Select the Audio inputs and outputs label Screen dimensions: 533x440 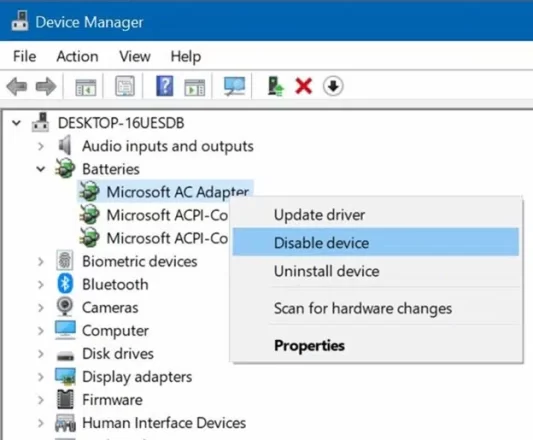(168, 146)
